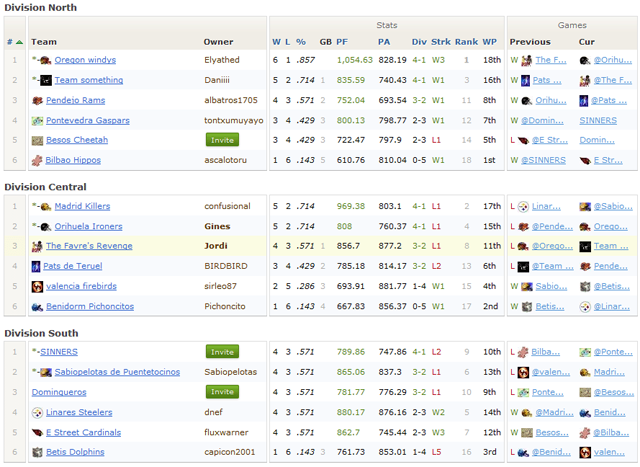Click the Betis Dolphins team logo
Screen dimensions: 640x467
pyautogui.click(x=37, y=452)
